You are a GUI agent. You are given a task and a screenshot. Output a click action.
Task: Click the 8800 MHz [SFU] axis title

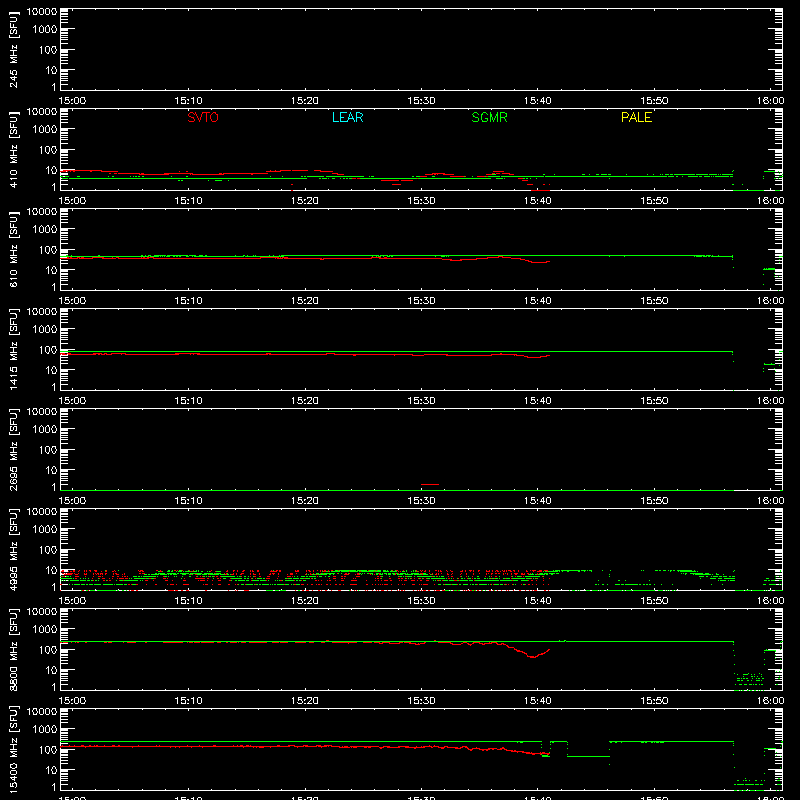[13, 649]
